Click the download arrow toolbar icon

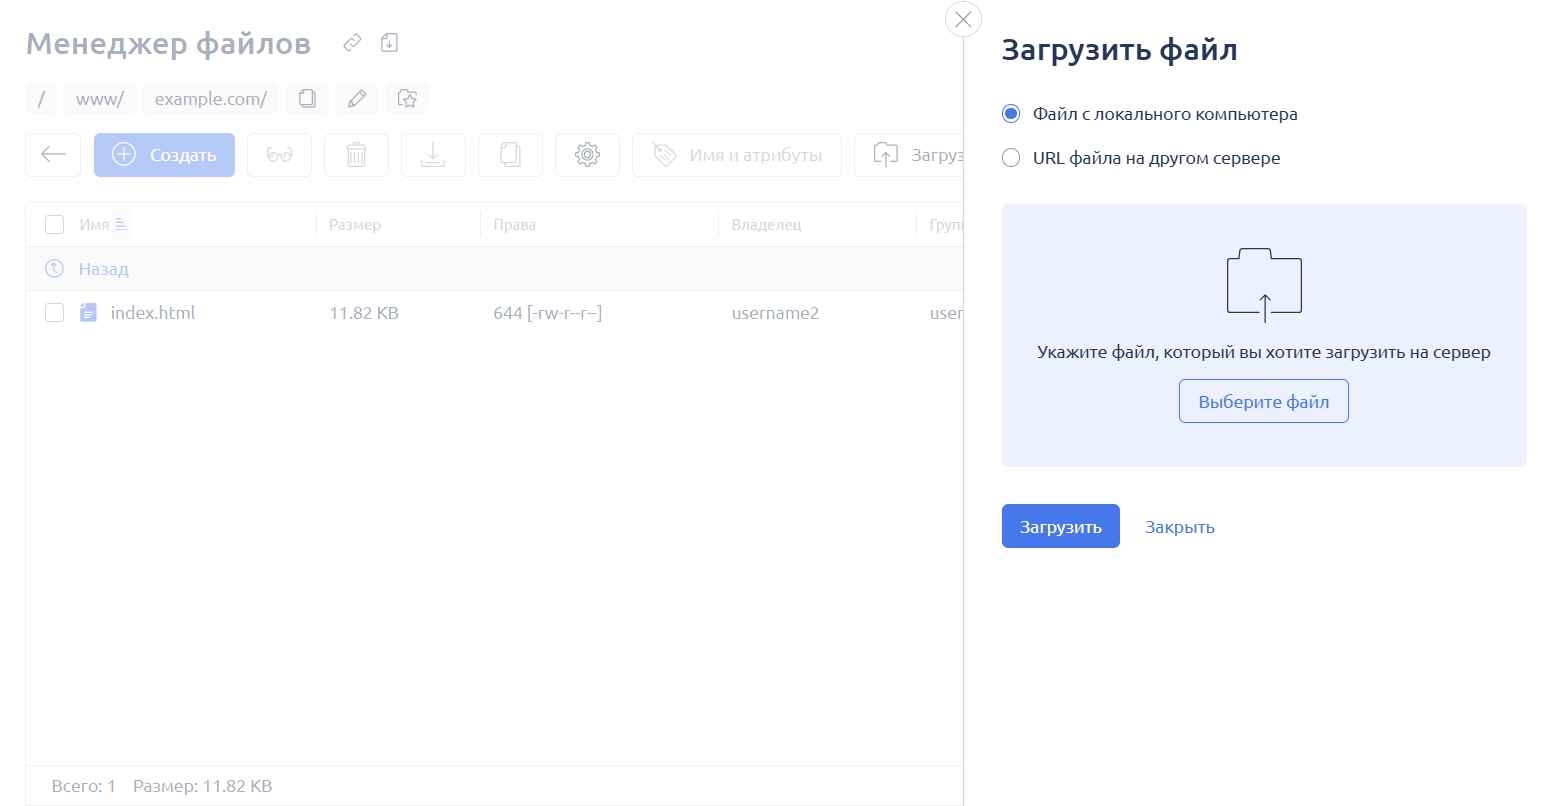433,155
